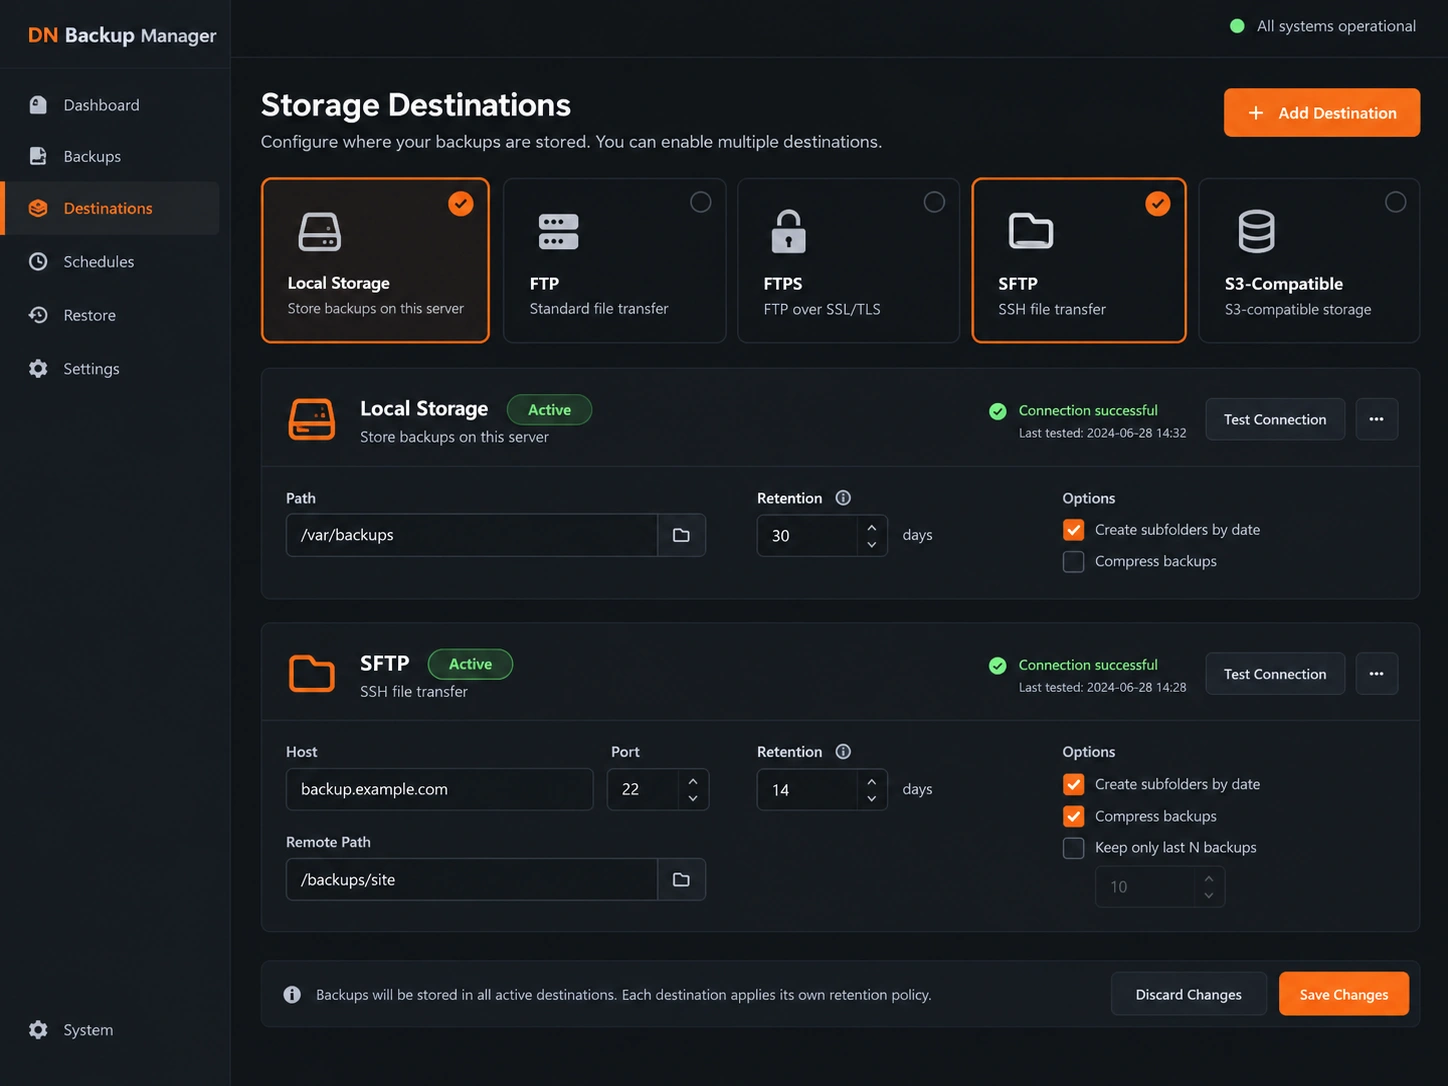Open more options menu for SFTP
The width and height of the screenshot is (1448, 1086).
point(1377,674)
